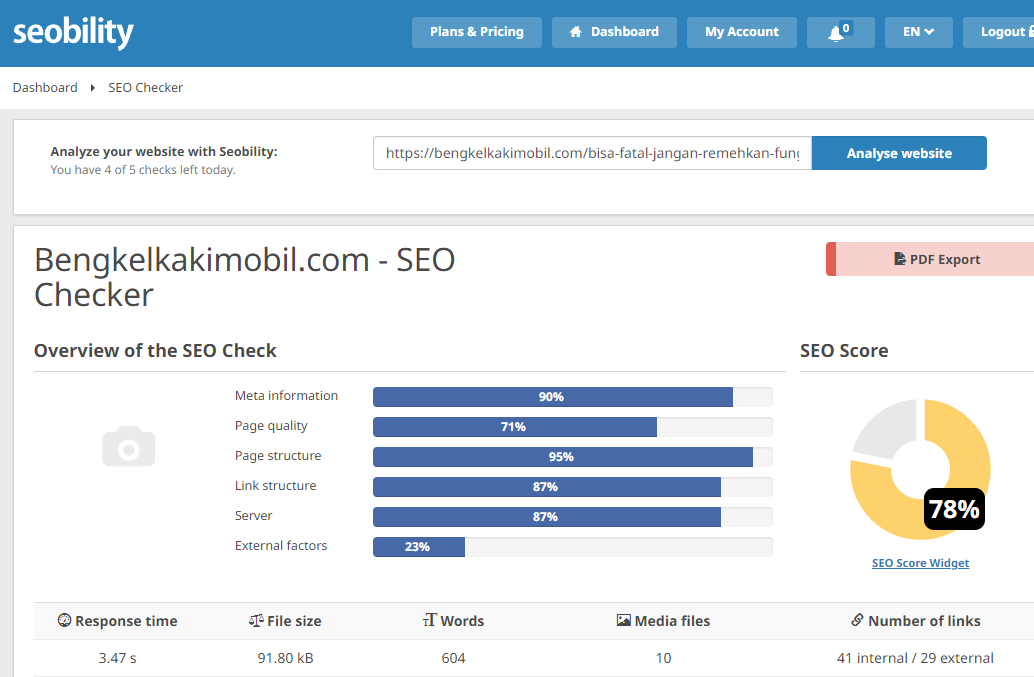Go to Dashboard in top navigation

point(614,32)
